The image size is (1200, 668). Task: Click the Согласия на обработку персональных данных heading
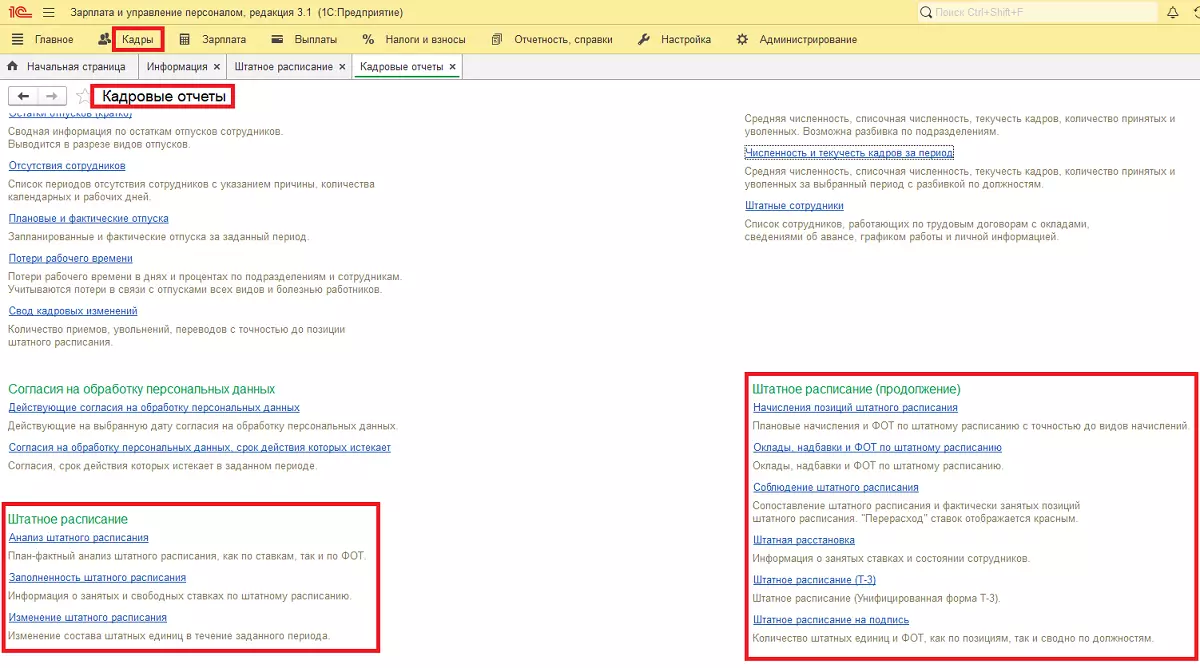click(141, 388)
